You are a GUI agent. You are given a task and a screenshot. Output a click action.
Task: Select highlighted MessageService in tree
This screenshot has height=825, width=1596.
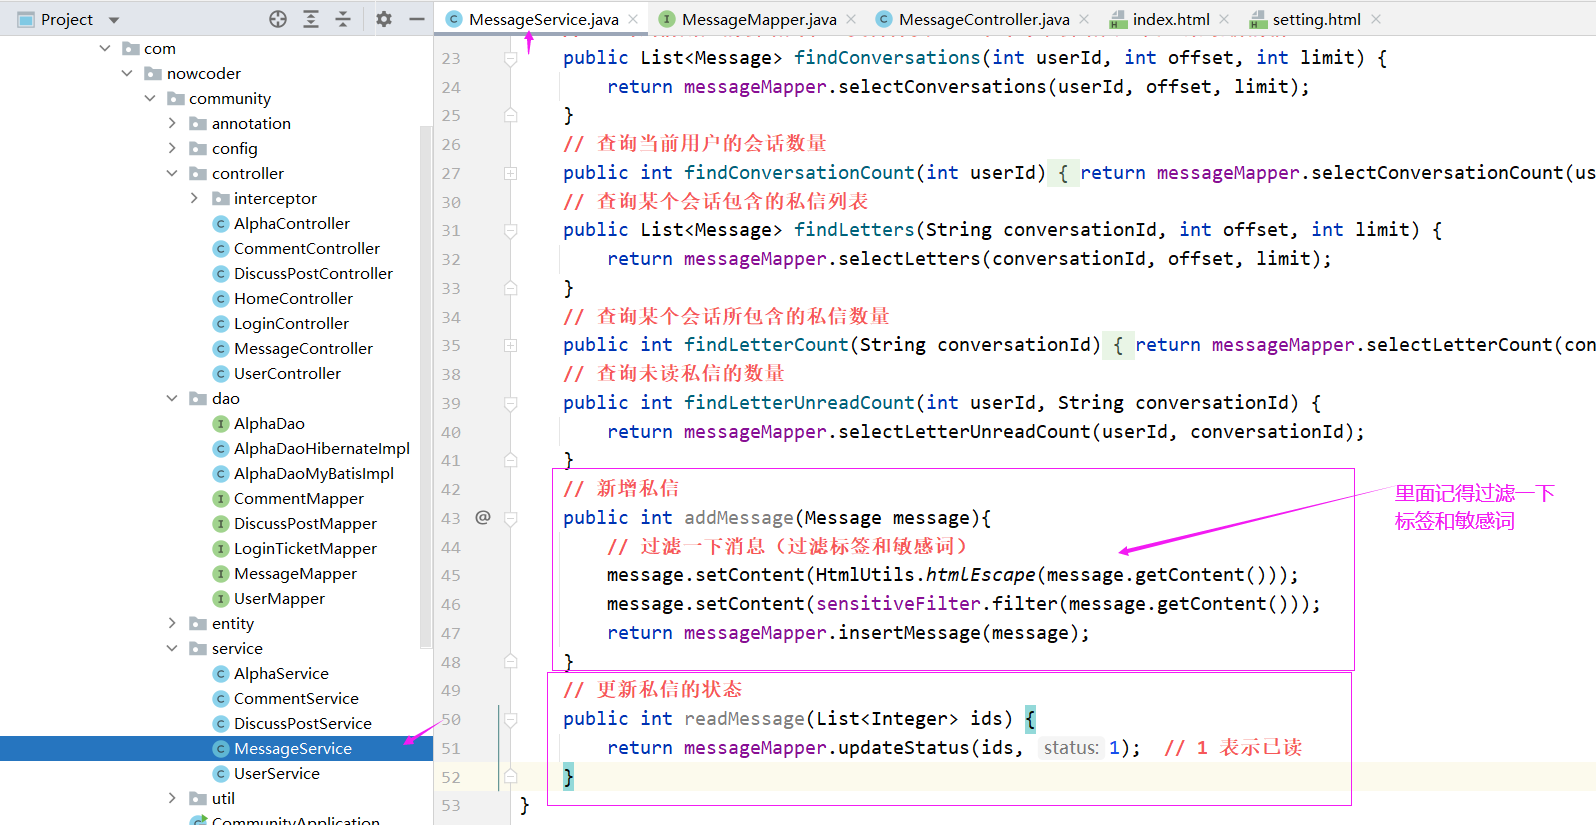pos(293,748)
